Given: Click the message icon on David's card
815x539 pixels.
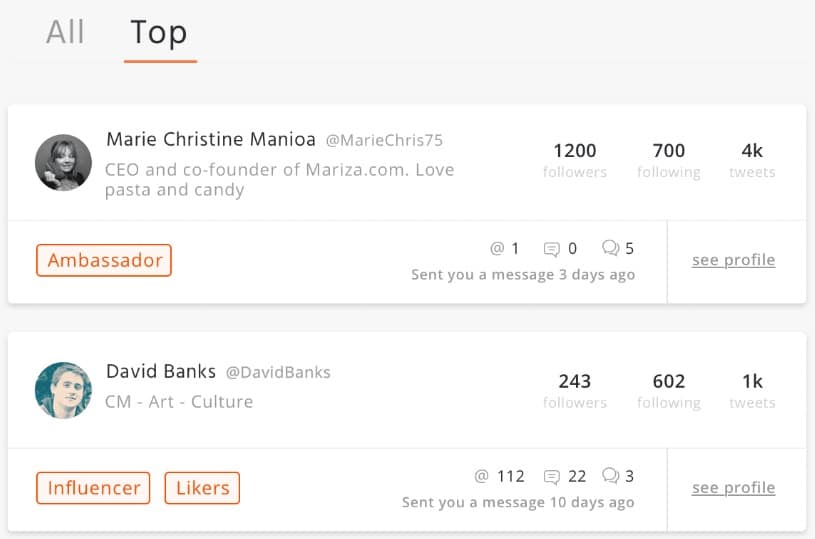Looking at the screenshot, I should click(x=551, y=477).
